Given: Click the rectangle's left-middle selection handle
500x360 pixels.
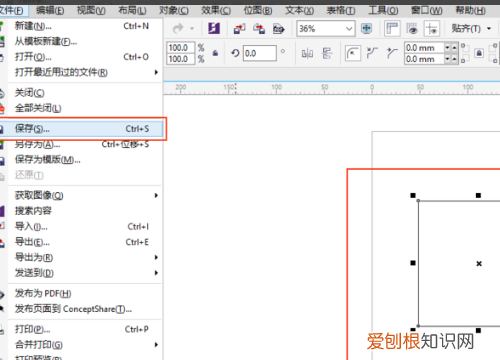Looking at the screenshot, I should pyautogui.click(x=413, y=263).
